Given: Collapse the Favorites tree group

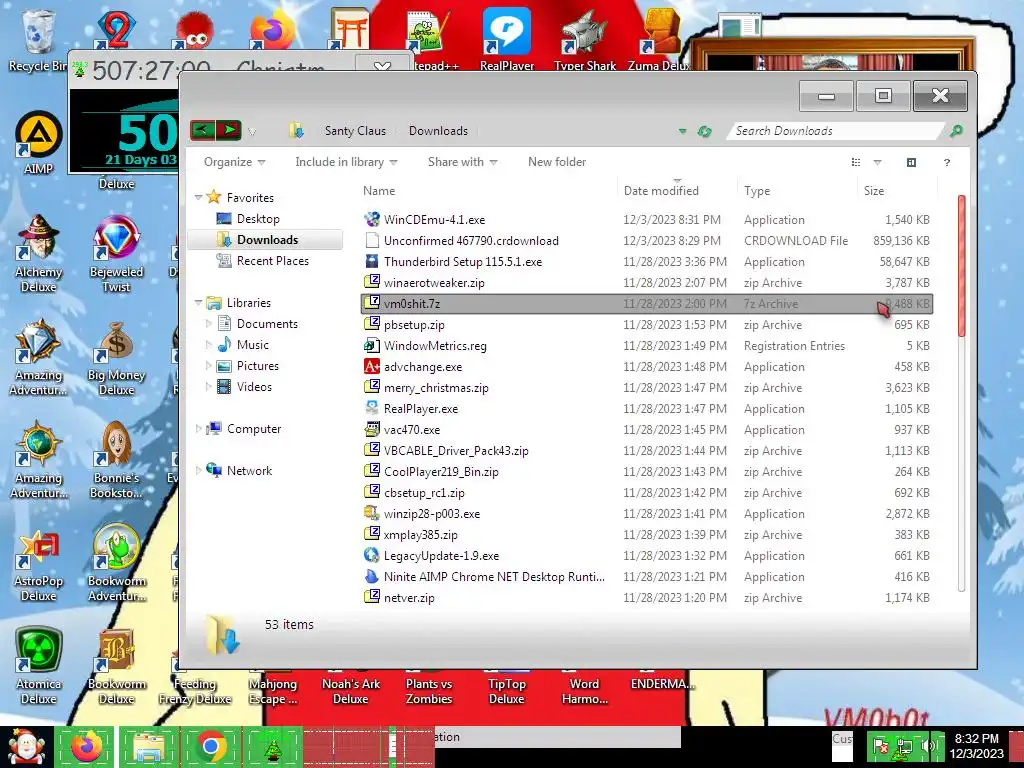Looking at the screenshot, I should [x=199, y=197].
